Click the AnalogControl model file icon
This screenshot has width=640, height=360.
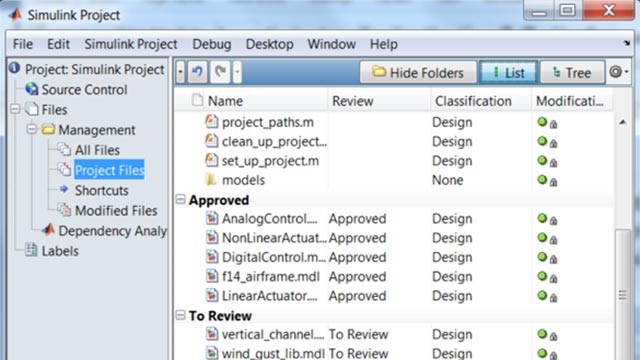[211, 218]
